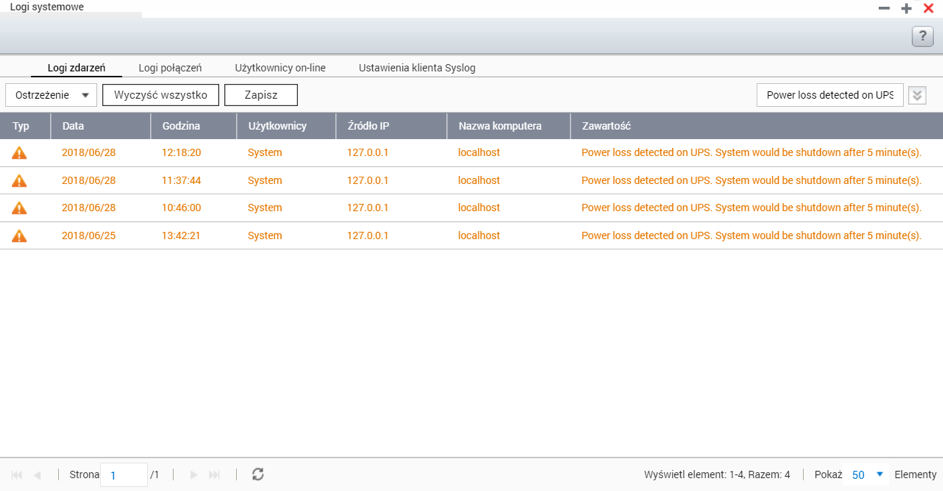This screenshot has height=491, width=943.
Task: Go to the previous page arrow
Action: (x=38, y=475)
